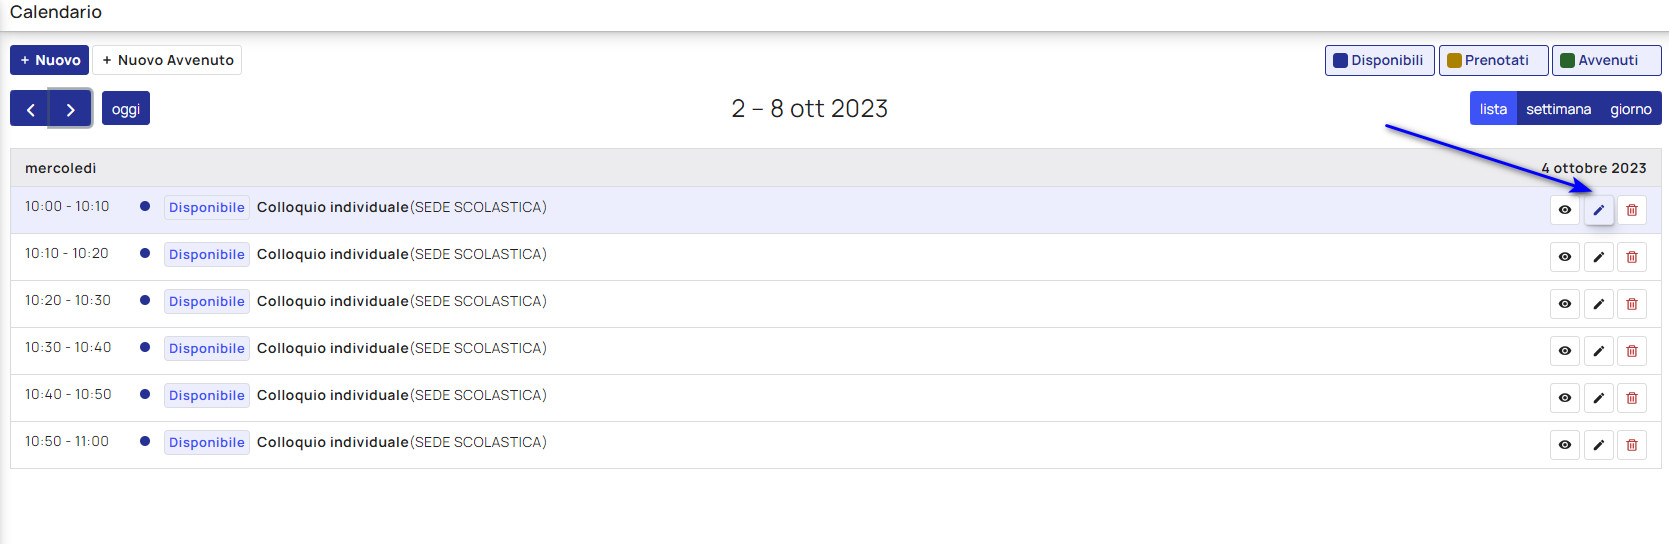This screenshot has height=544, width=1669.
Task: Delete the 10:30 - 10:40 appointment
Action: (1631, 351)
